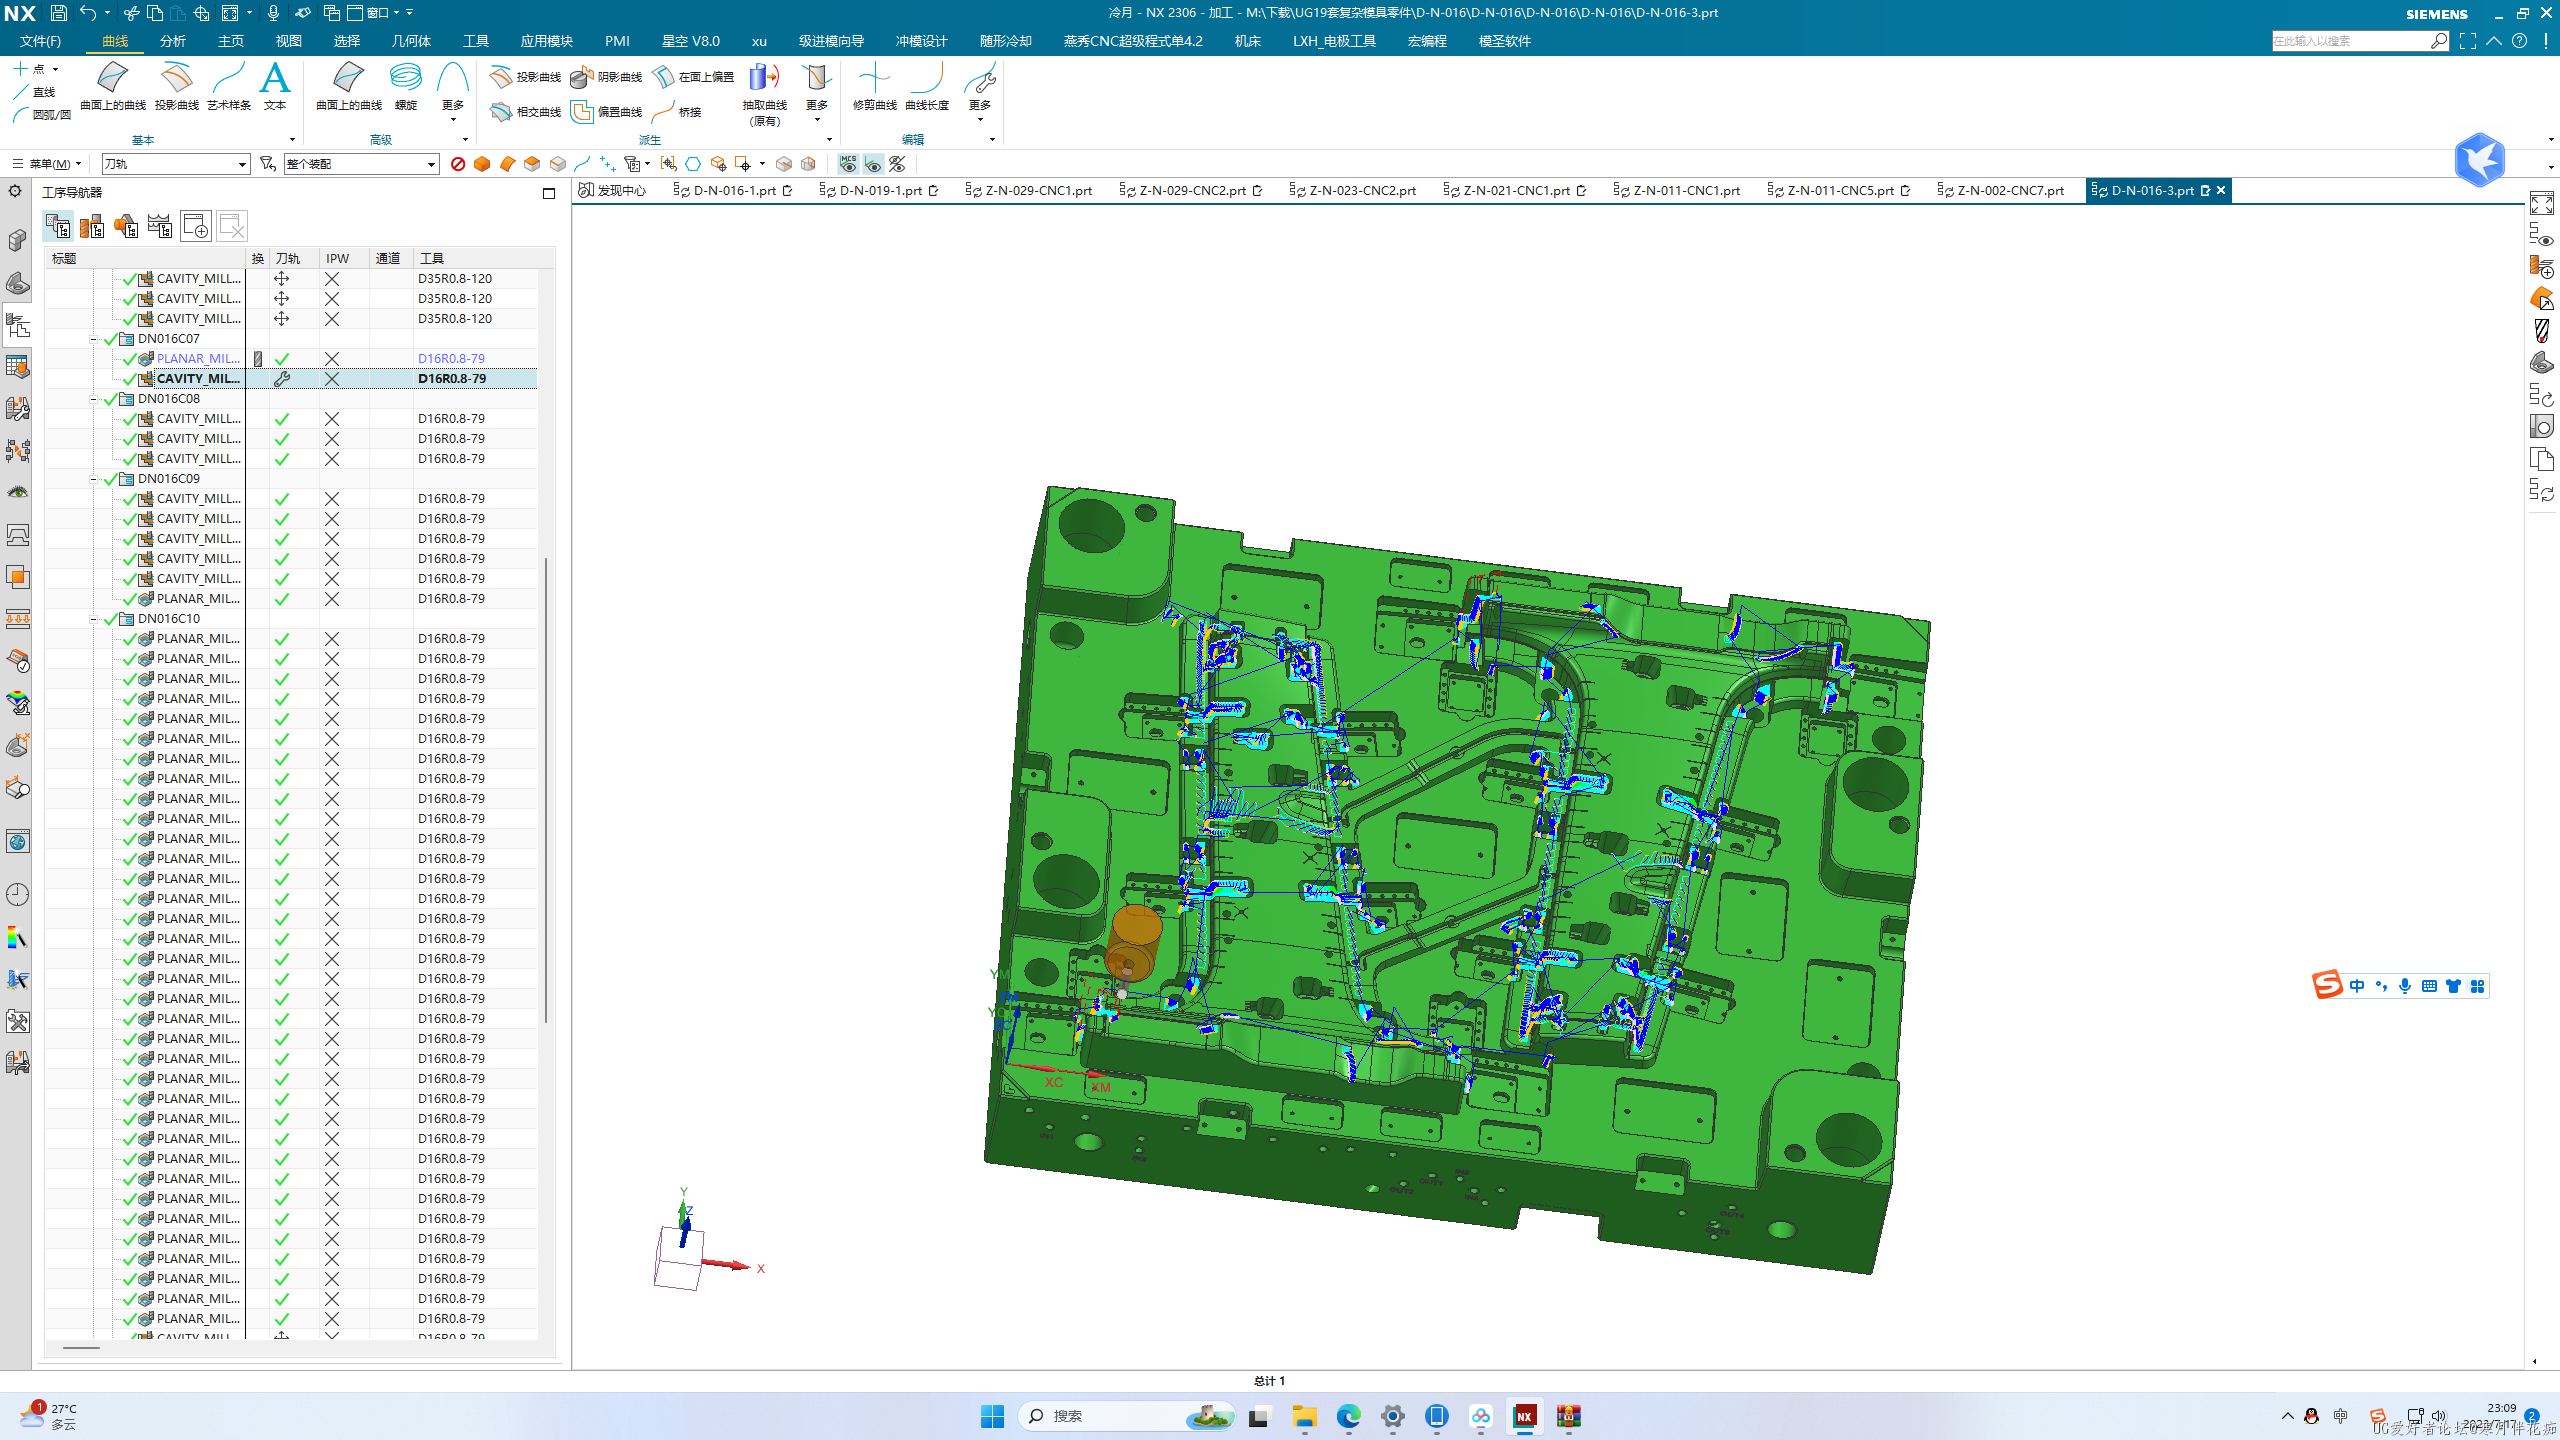Open the 应用模块 ribbon tab

pos(546,41)
